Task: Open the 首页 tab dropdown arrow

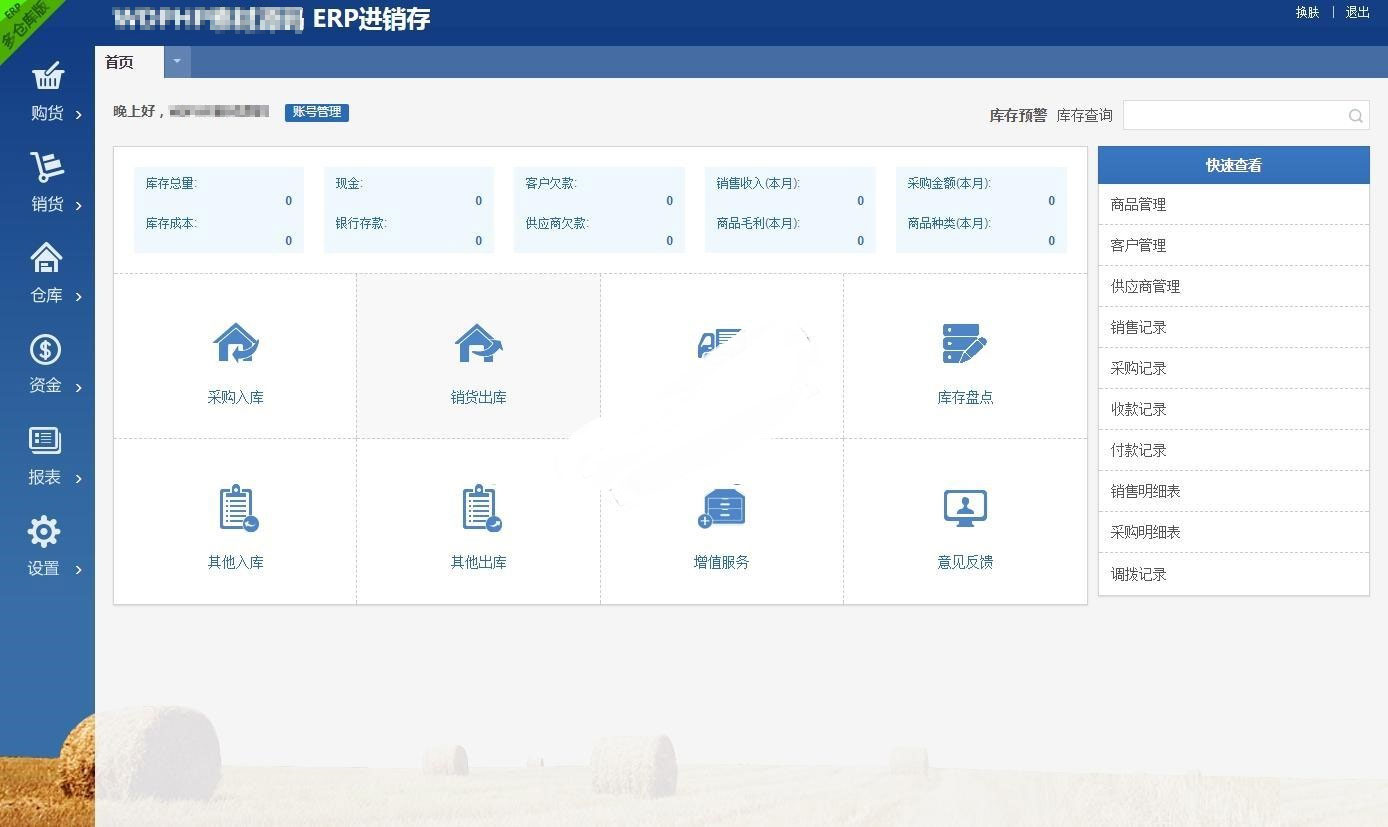Action: 177,61
